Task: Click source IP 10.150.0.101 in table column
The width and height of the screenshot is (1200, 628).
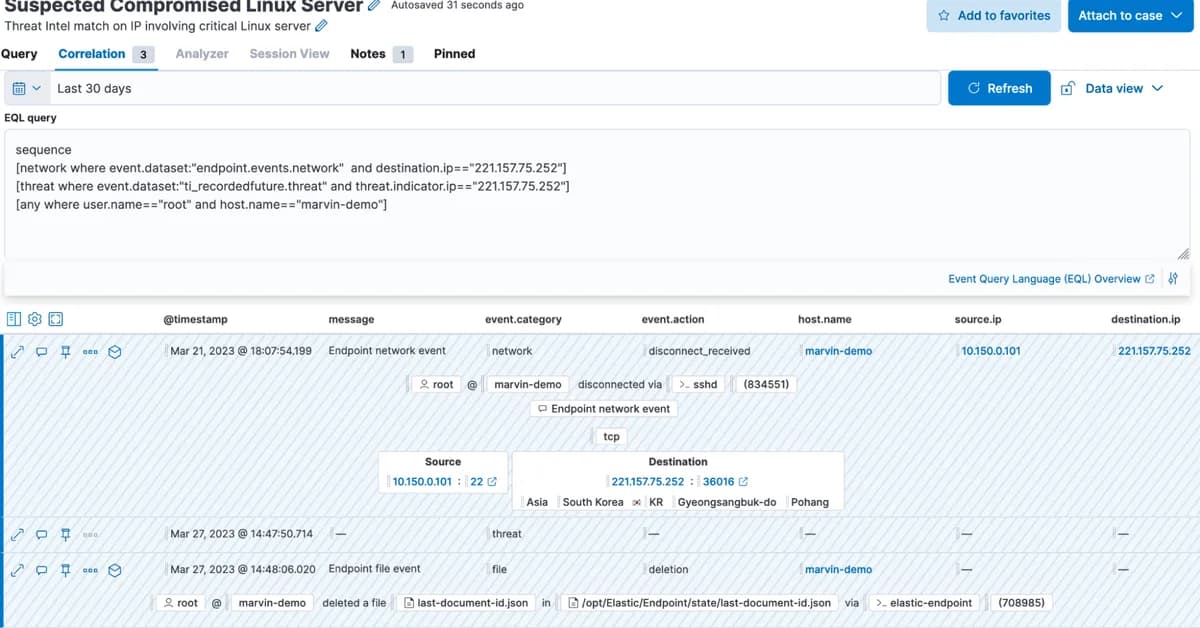Action: pyautogui.click(x=991, y=351)
